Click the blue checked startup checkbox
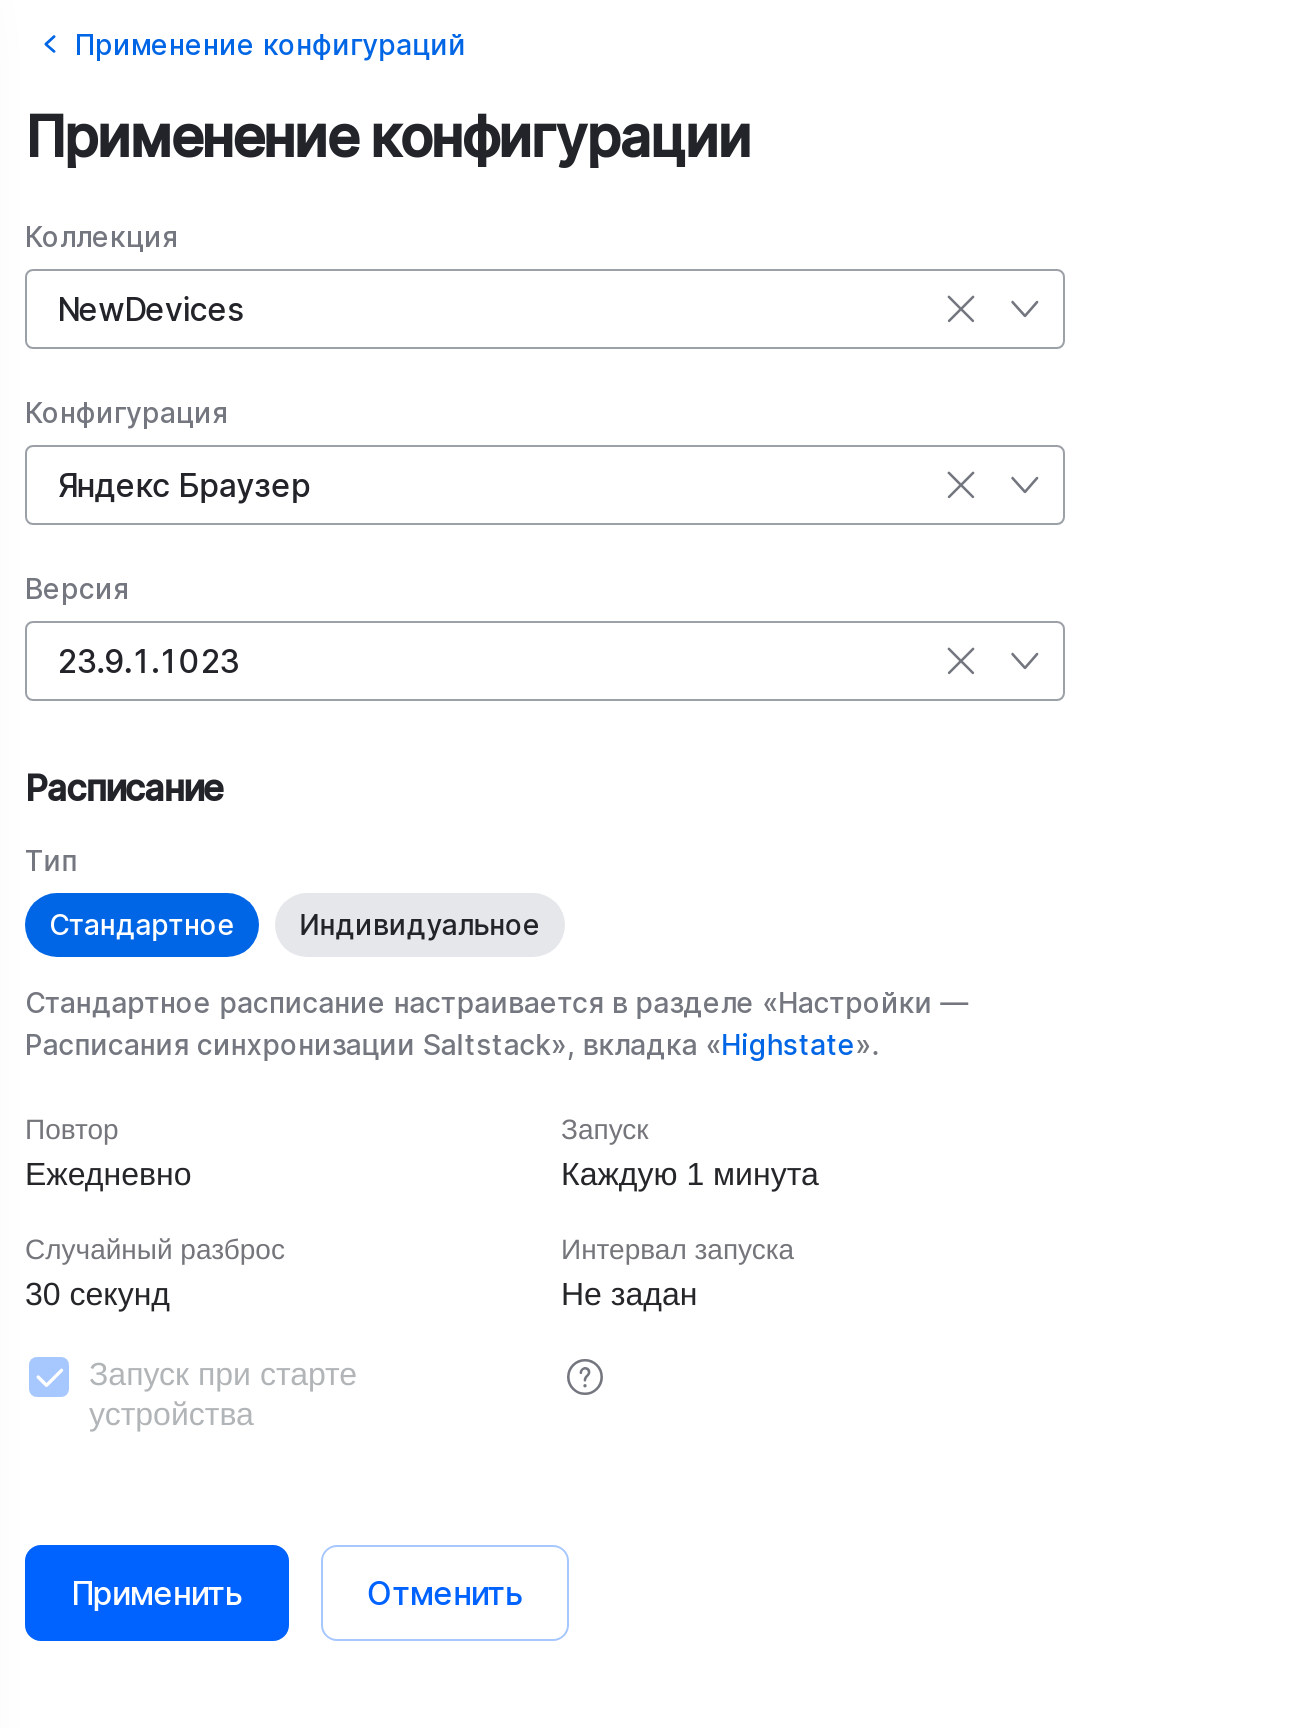This screenshot has height=1728, width=1295. [x=48, y=1377]
